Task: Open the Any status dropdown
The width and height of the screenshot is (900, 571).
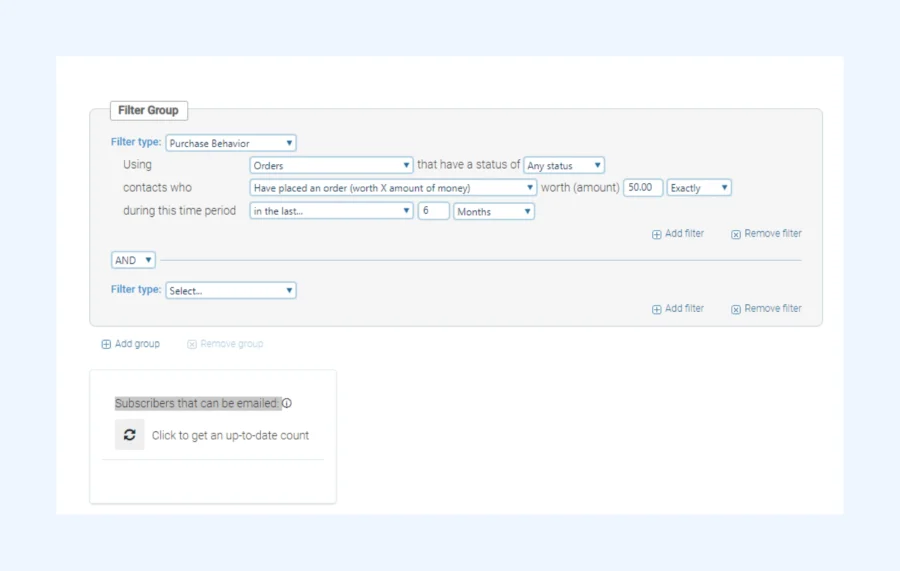Action: (564, 165)
